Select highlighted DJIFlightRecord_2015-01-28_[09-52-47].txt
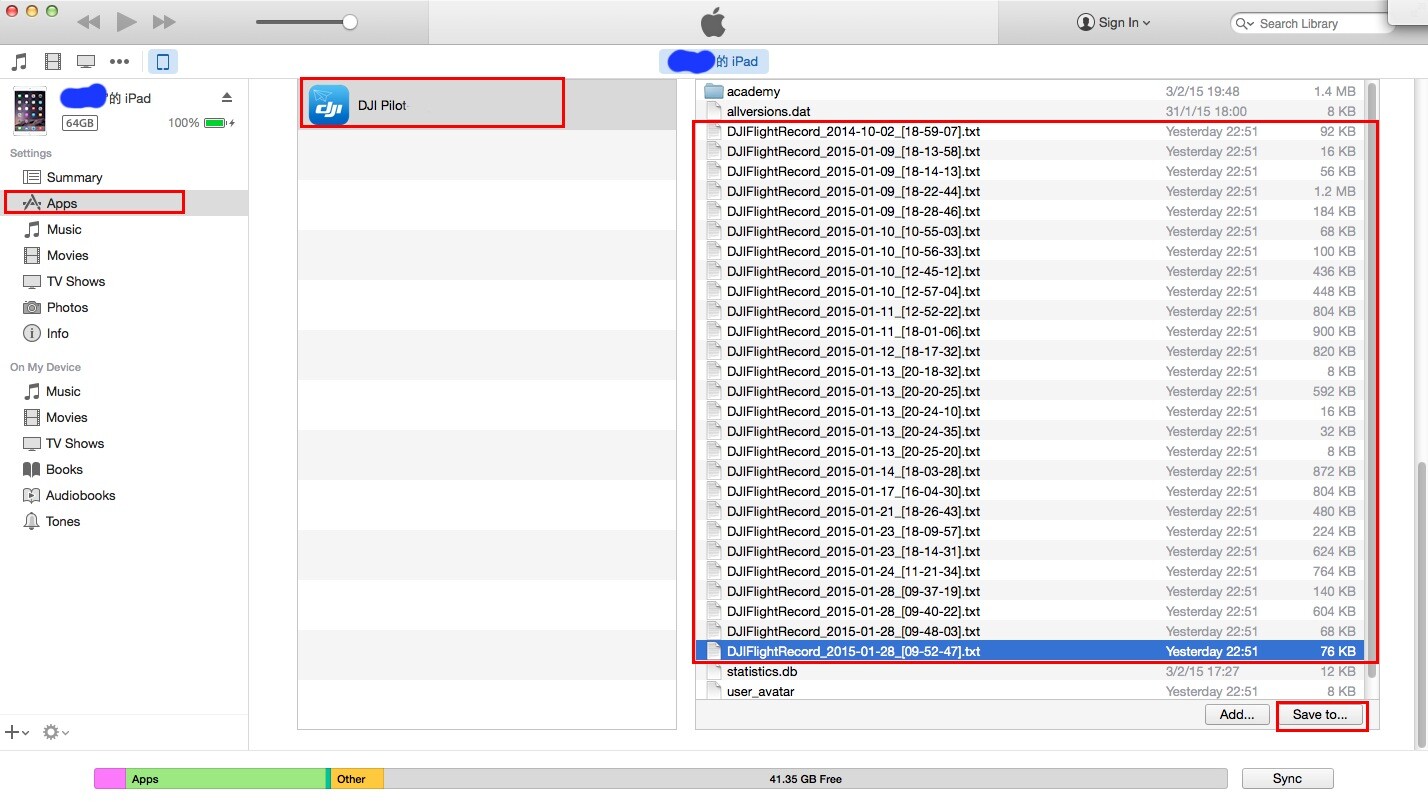The height and width of the screenshot is (802, 1428). [1030, 651]
